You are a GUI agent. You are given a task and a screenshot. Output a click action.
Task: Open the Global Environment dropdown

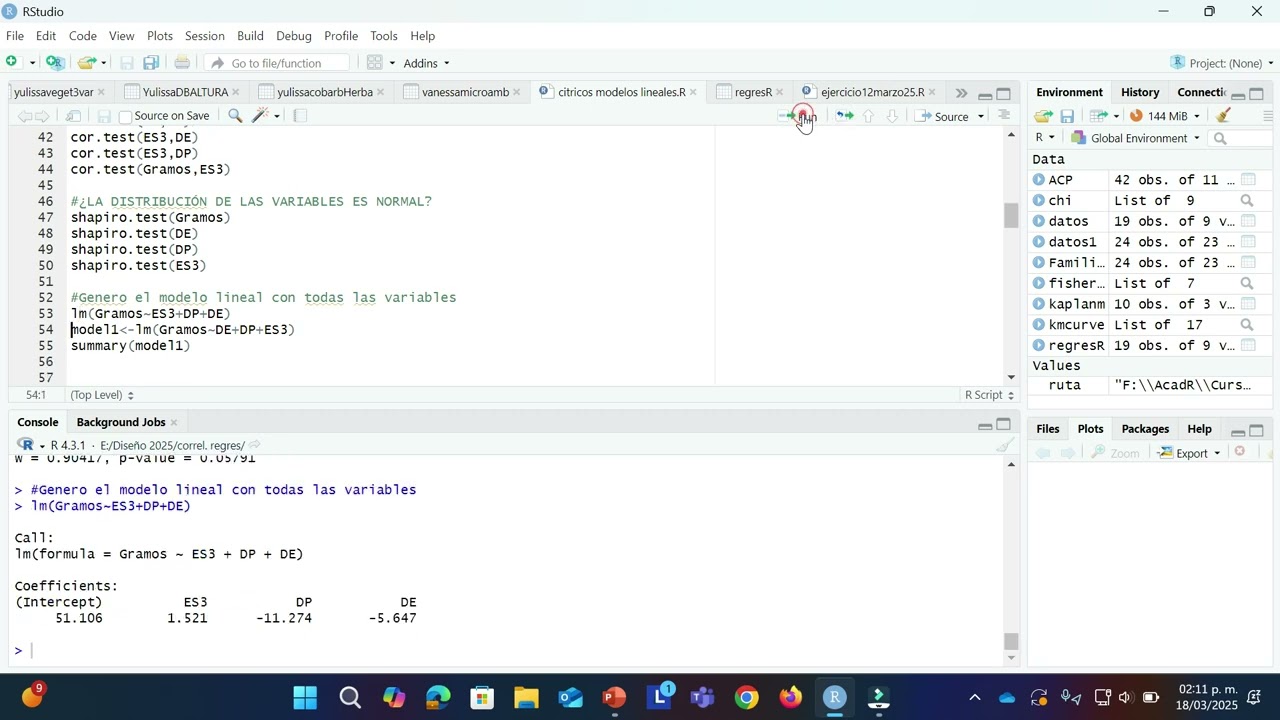coord(1135,138)
